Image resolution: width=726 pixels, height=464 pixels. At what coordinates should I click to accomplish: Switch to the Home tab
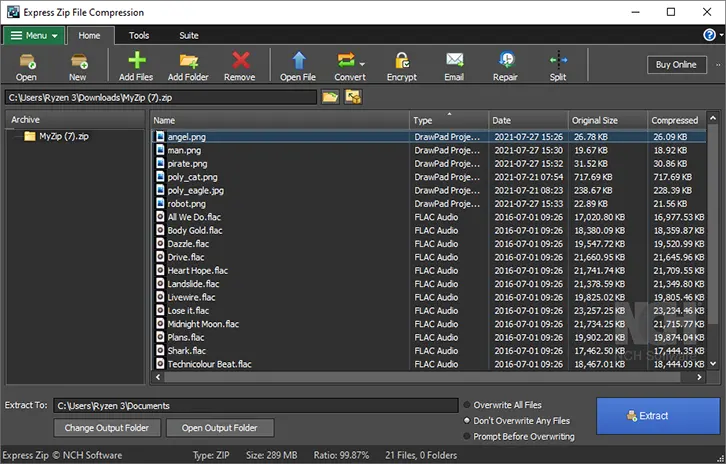tap(89, 36)
